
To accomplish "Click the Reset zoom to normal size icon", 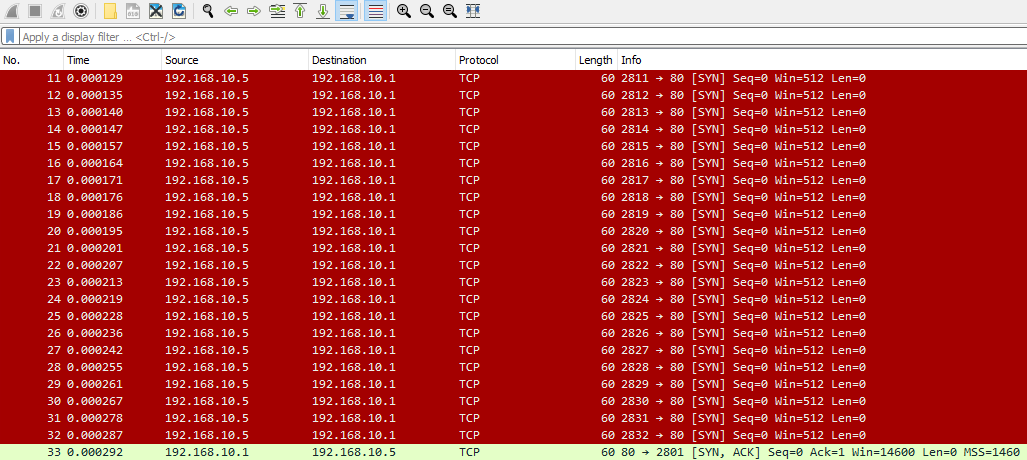I will (450, 11).
